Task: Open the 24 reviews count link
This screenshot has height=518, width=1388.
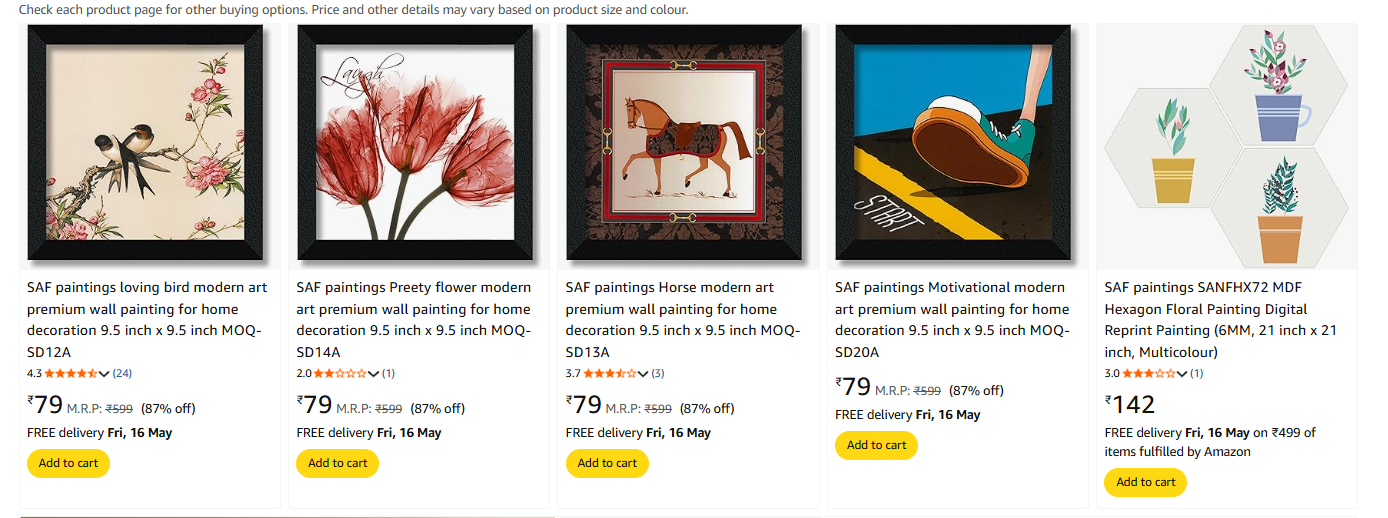Action: [122, 374]
